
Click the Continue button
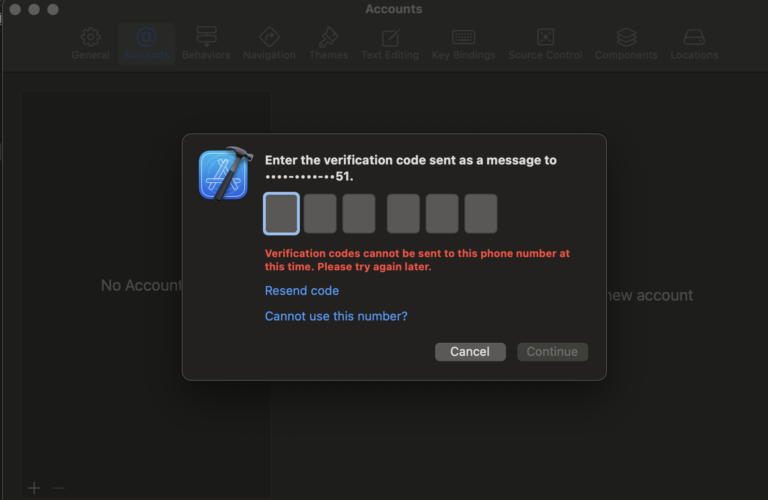click(x=552, y=352)
